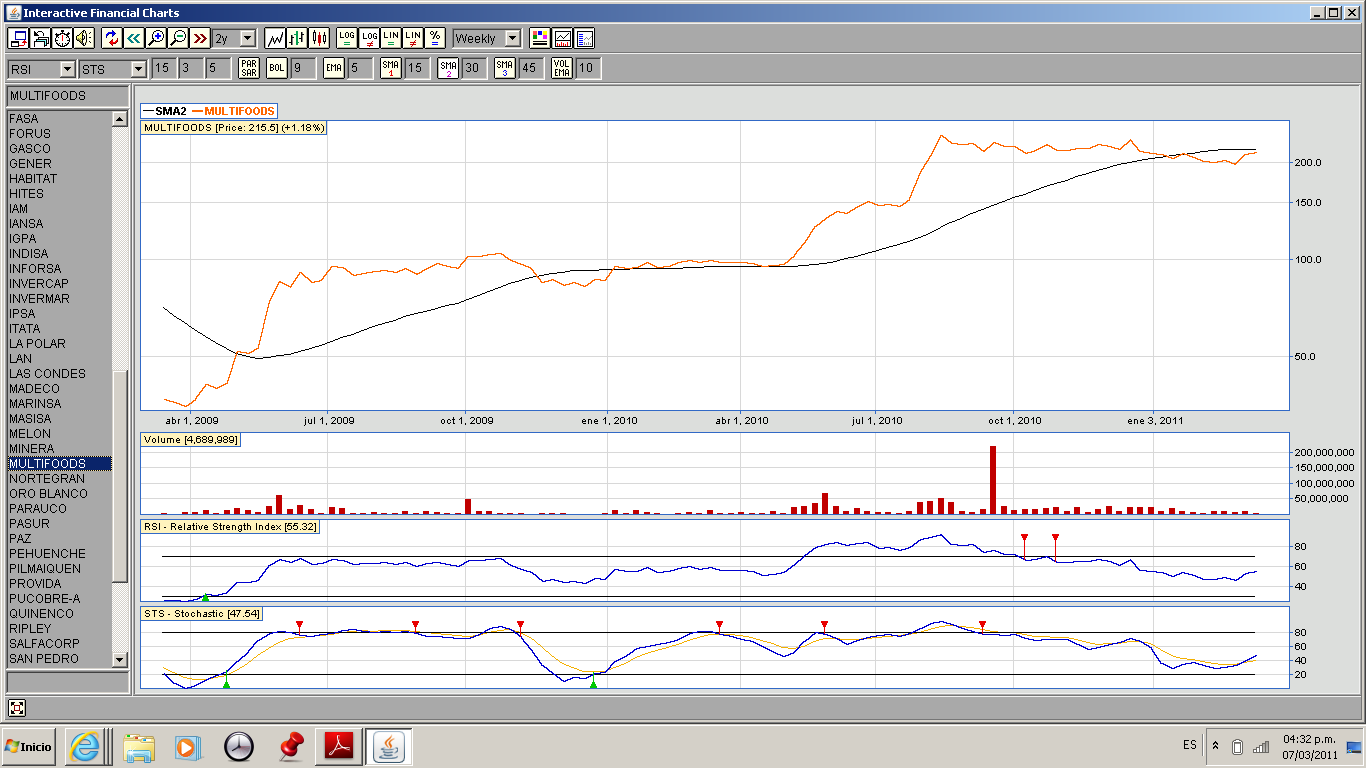Toggle the Parabolic SAR indicator
This screenshot has height=768, width=1366.
[x=248, y=68]
